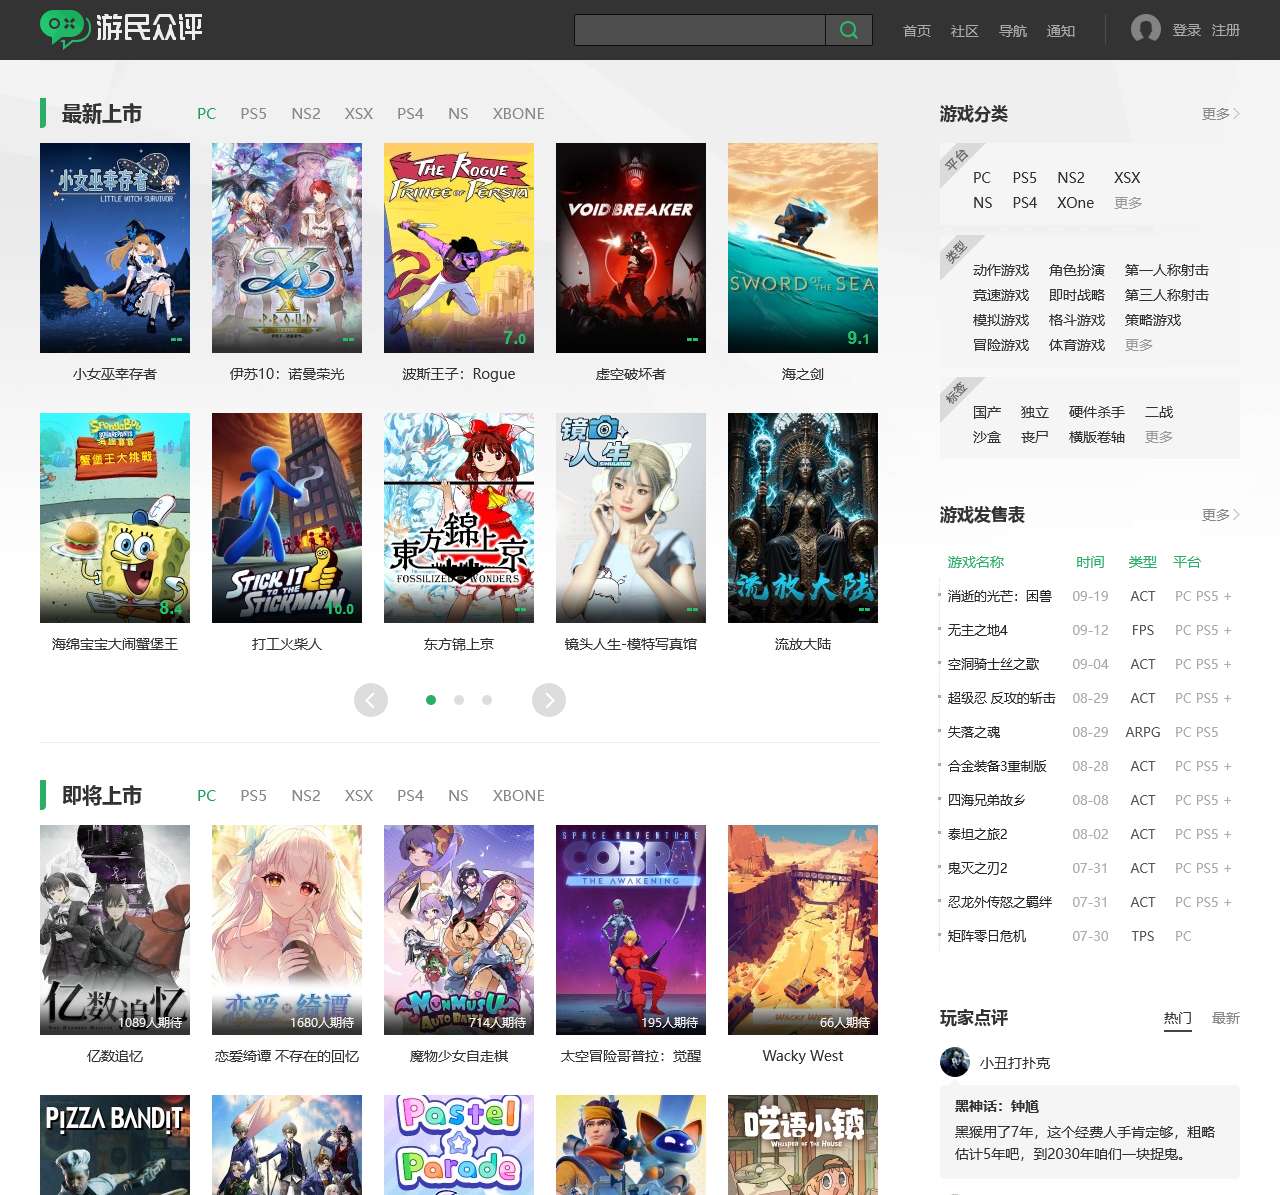The height and width of the screenshot is (1195, 1280).
Task: Expand 更多 in 游戏分类 header
Action: coord(1220,114)
